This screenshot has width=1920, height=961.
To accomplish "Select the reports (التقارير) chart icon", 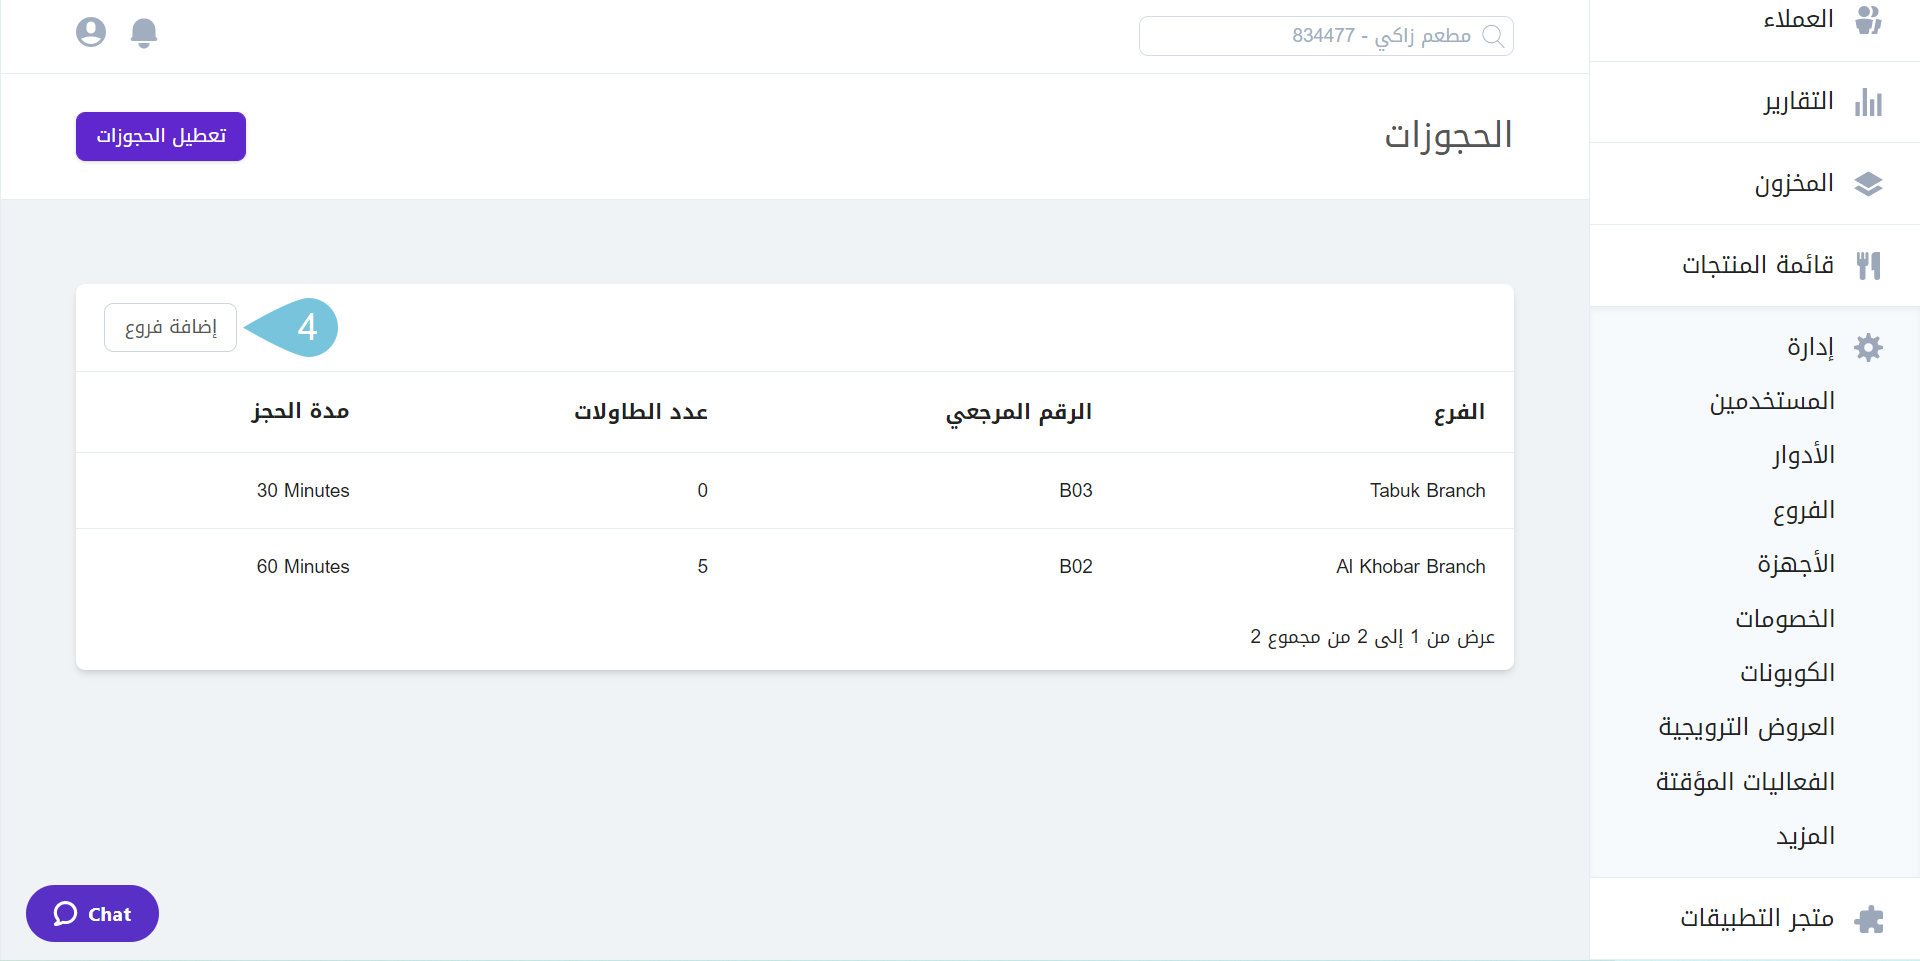I will pyautogui.click(x=1870, y=102).
